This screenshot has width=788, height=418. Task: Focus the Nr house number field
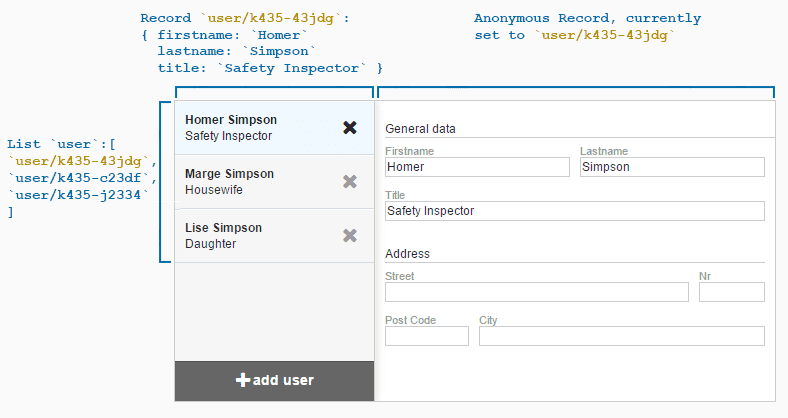pos(732,292)
